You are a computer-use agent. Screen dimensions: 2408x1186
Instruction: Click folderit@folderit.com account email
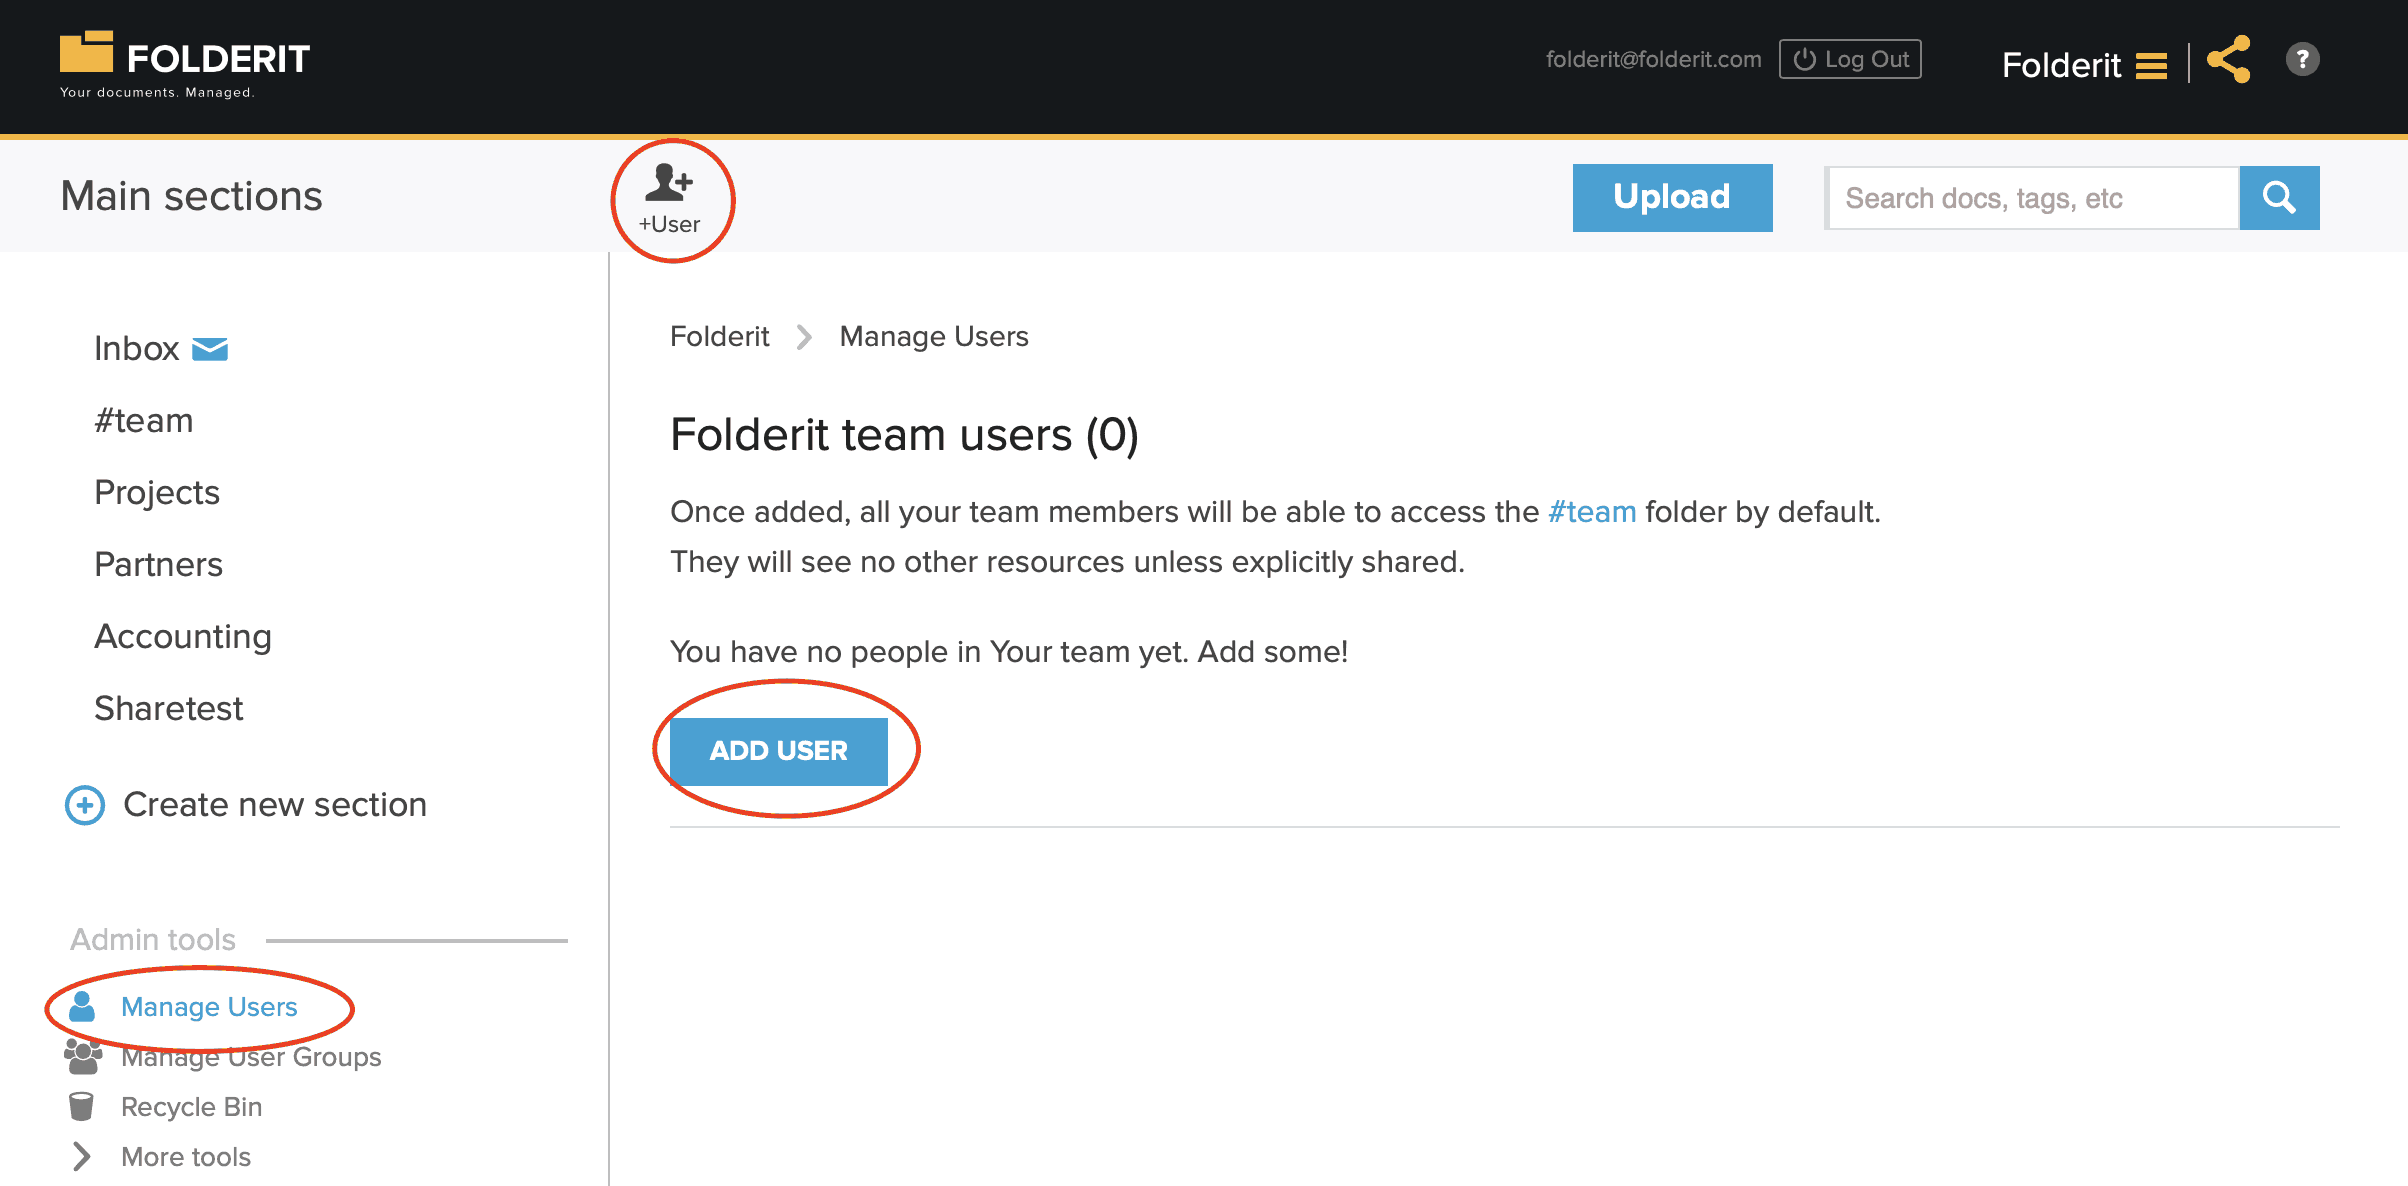pyautogui.click(x=1654, y=59)
